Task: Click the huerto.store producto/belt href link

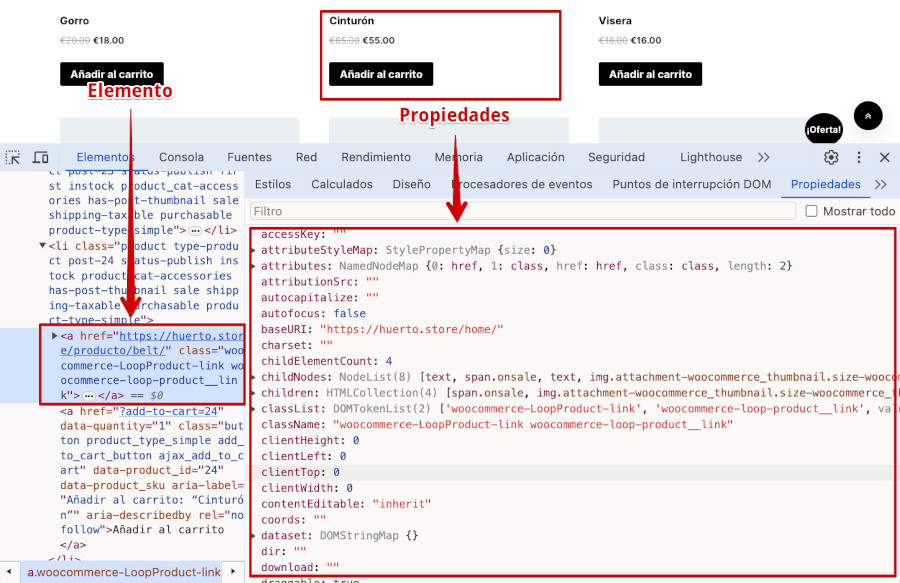Action: (152, 343)
